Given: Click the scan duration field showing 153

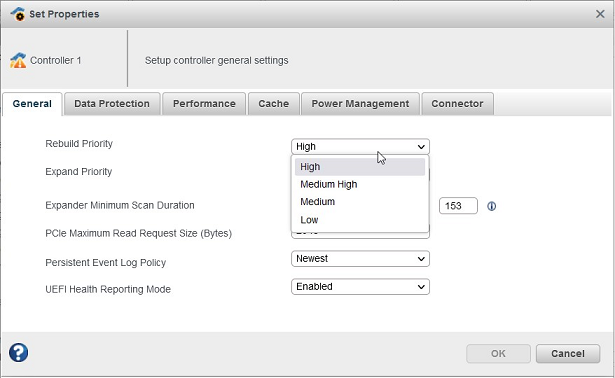Looking at the screenshot, I should pos(458,206).
